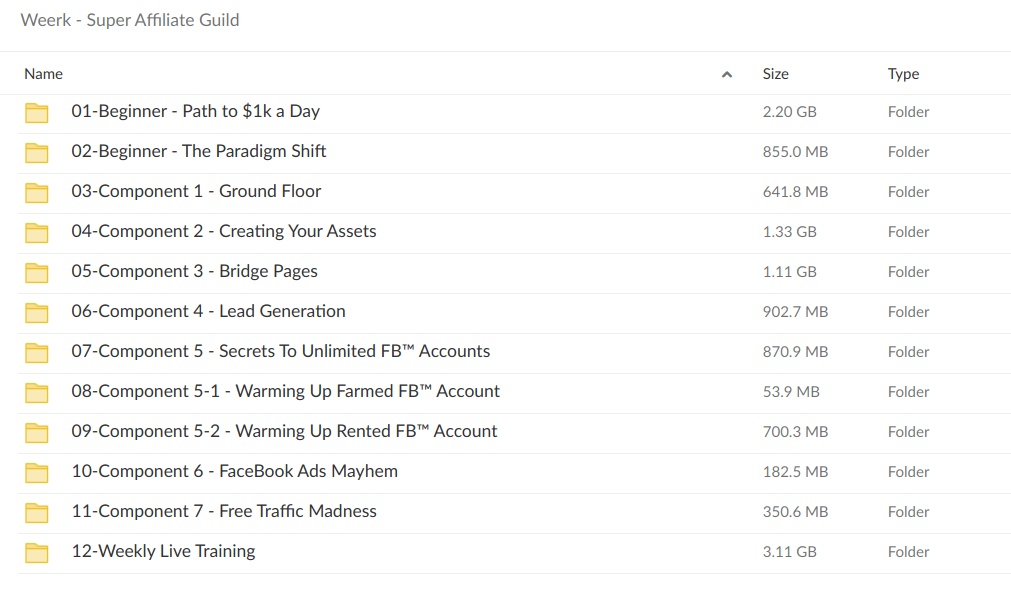This screenshot has width=1011, height=600.
Task: Select the folder icon beside 11-Component 7 - Free Traffic Madness
Action: pyautogui.click(x=36, y=512)
